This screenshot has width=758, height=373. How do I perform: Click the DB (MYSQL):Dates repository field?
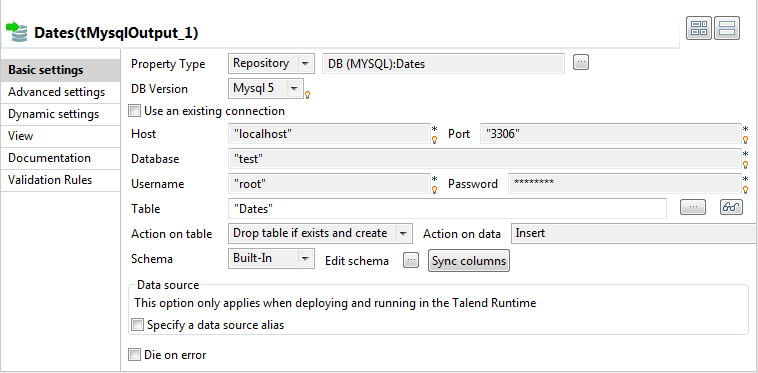click(x=443, y=63)
